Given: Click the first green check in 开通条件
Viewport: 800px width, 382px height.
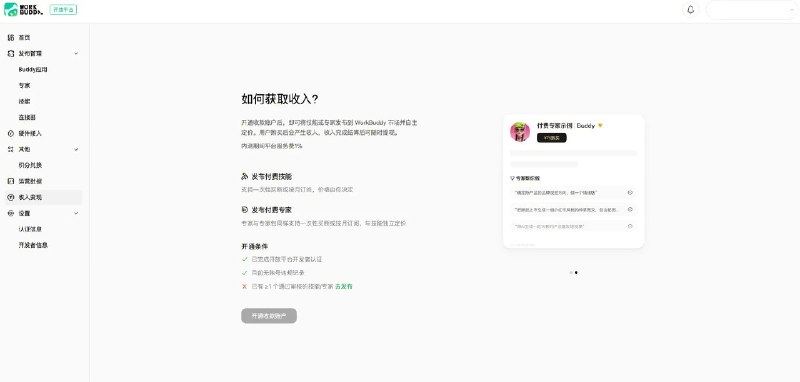Looking at the screenshot, I should click(244, 259).
